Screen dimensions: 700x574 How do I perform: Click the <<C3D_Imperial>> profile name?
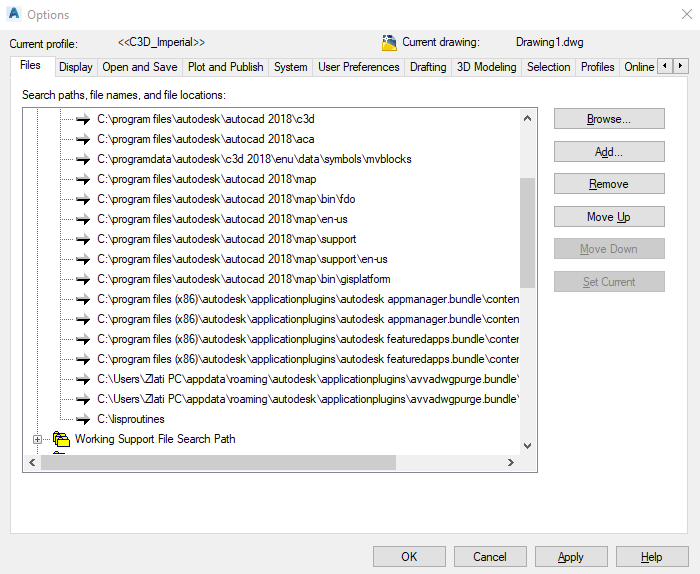coord(162,42)
